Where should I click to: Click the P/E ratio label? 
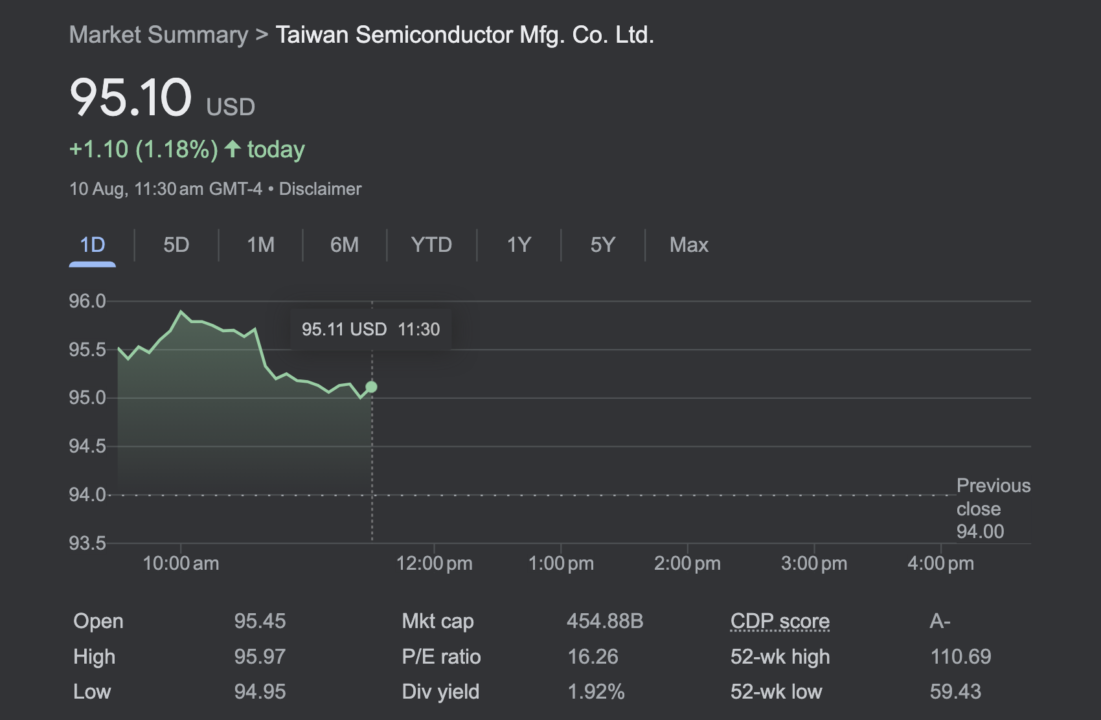(441, 657)
